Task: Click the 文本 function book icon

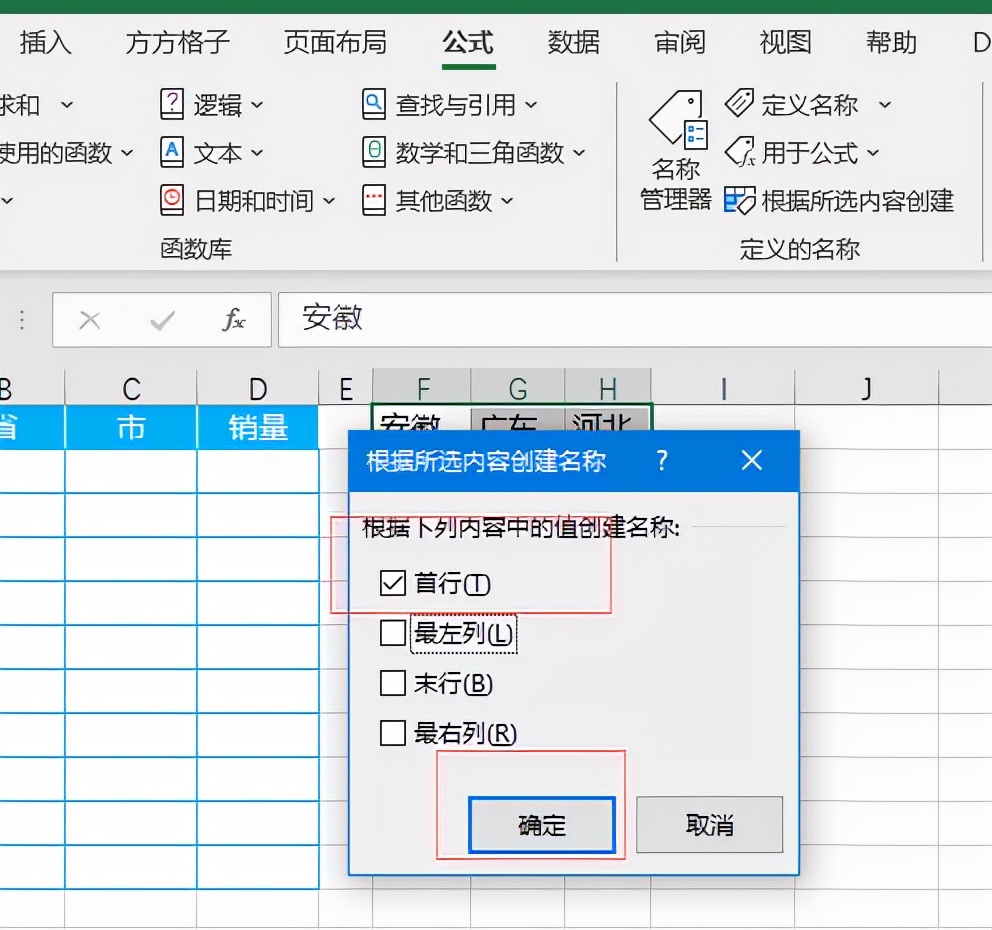Action: click(x=172, y=152)
